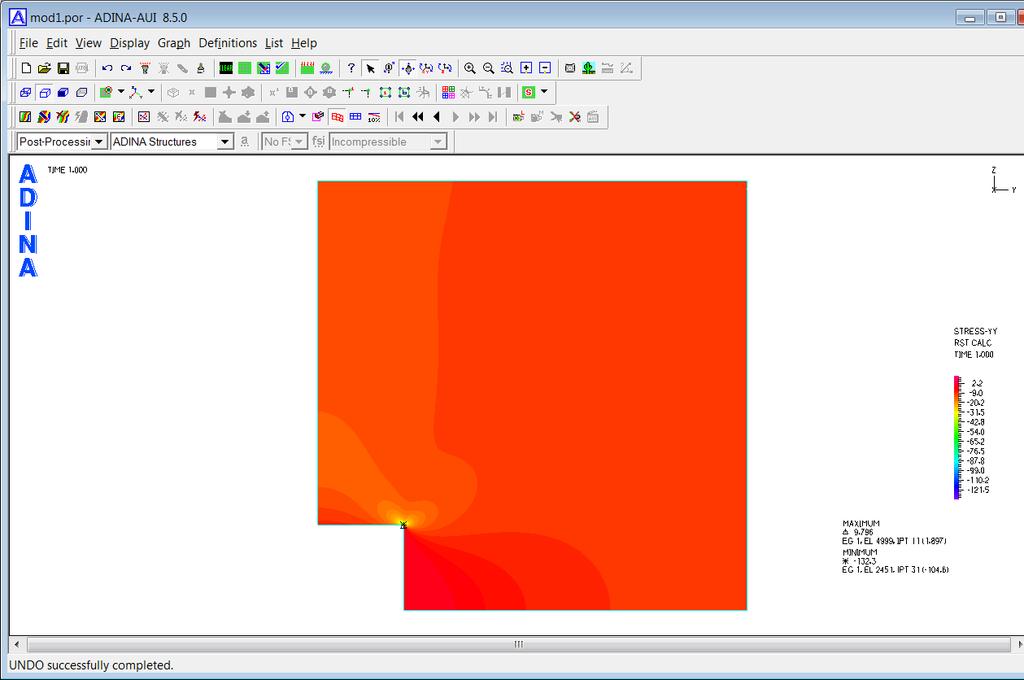Redo the last undone action

coord(126,68)
